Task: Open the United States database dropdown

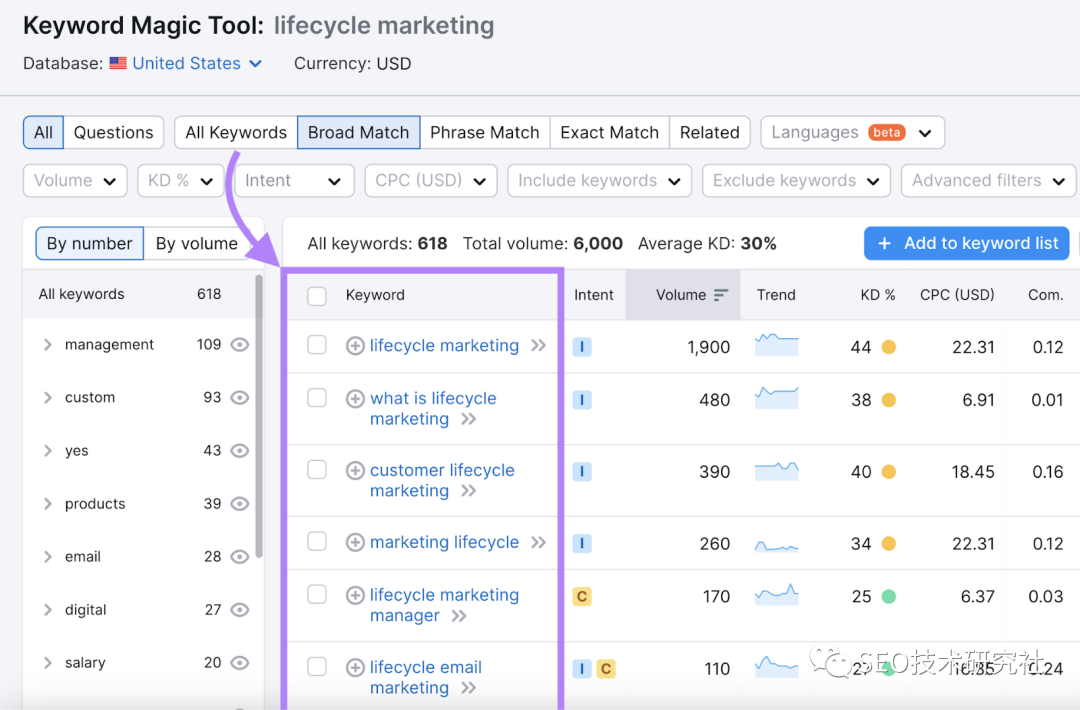Action: tap(186, 63)
